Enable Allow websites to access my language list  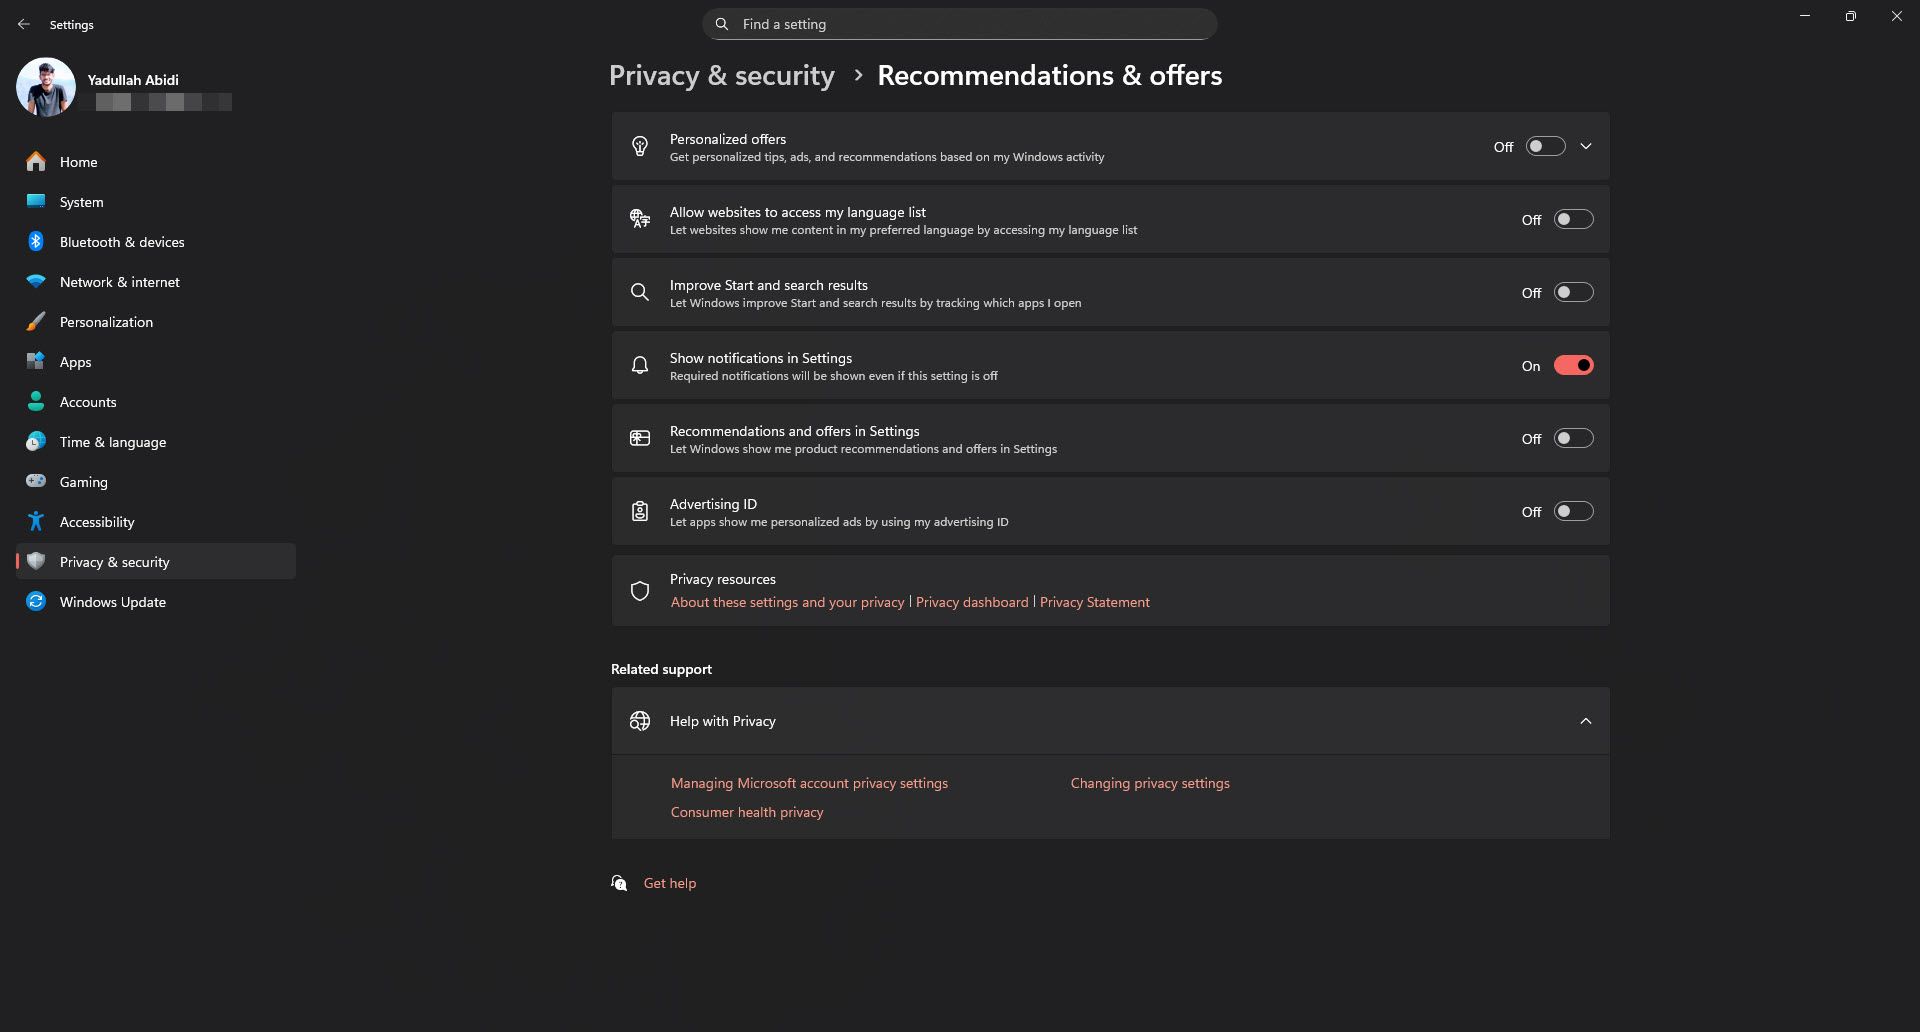[x=1572, y=218]
